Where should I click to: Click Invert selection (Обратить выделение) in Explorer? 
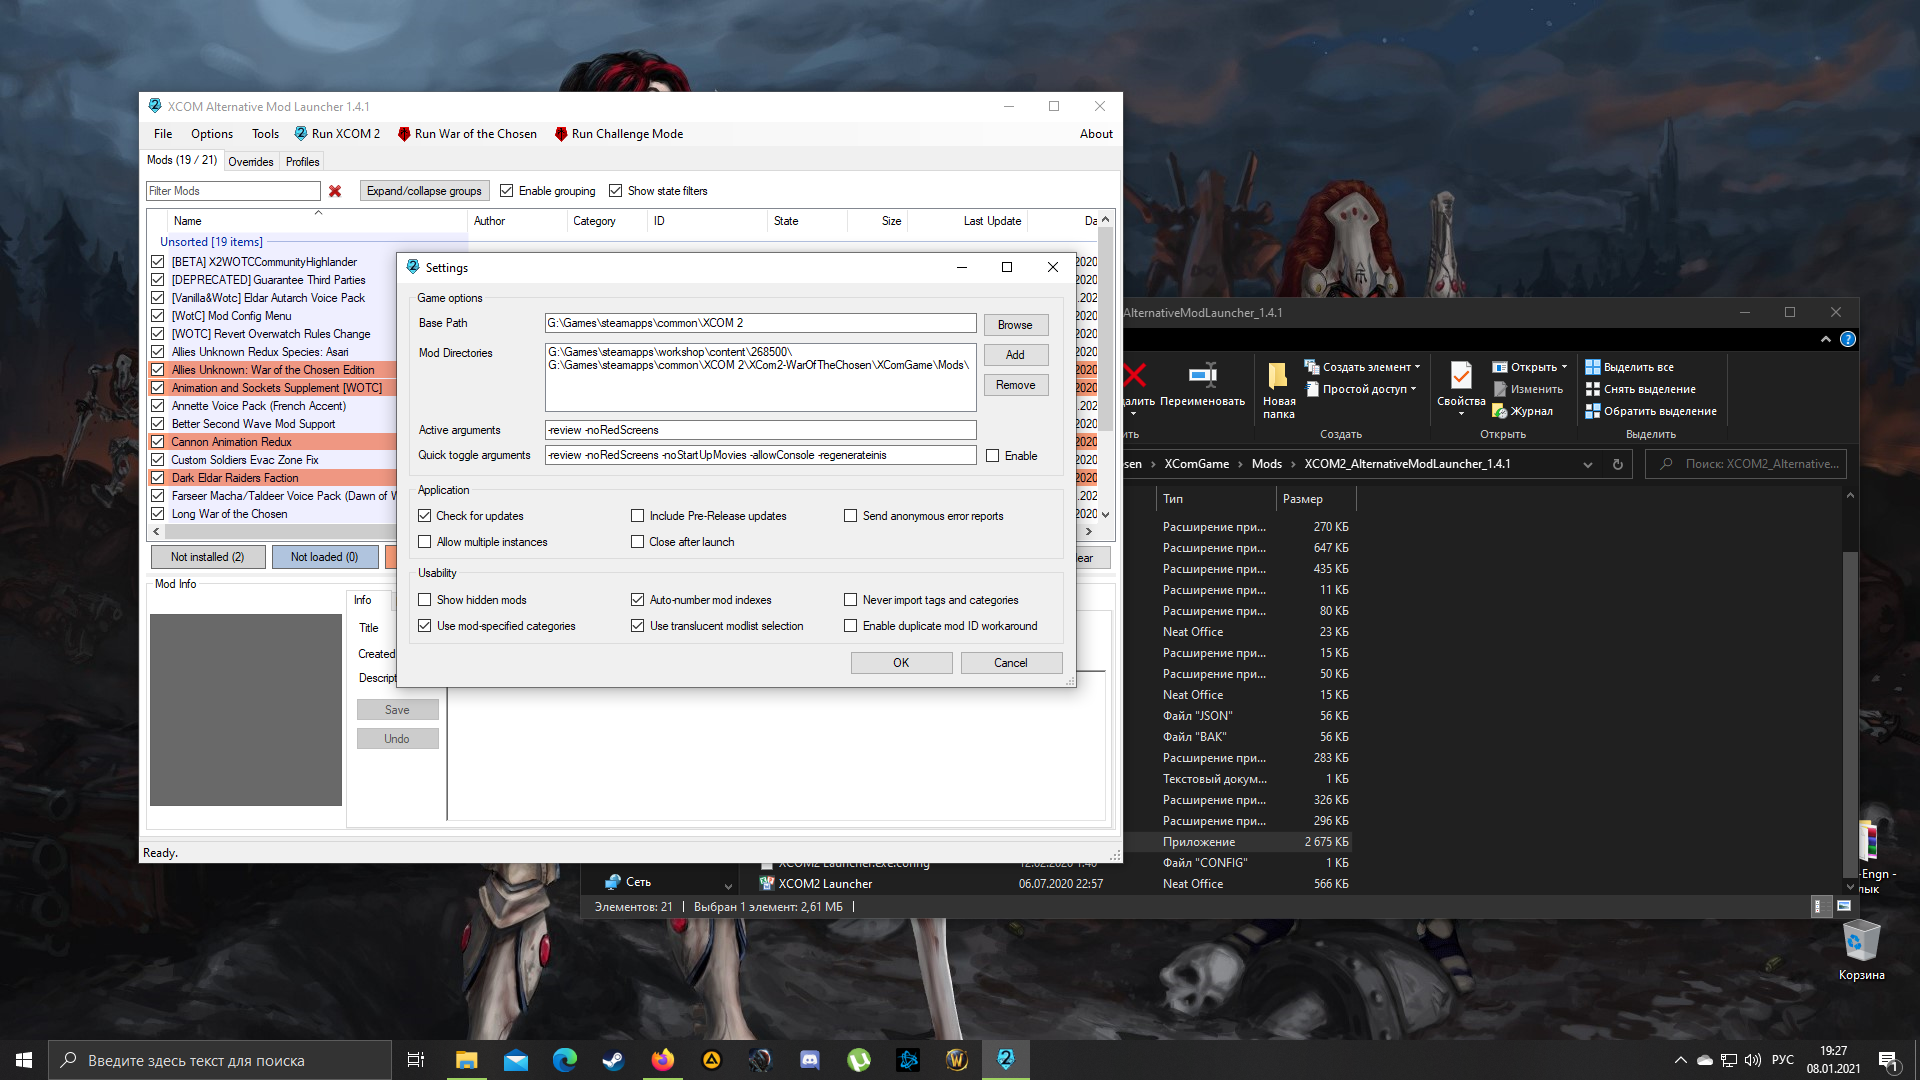pyautogui.click(x=1651, y=411)
